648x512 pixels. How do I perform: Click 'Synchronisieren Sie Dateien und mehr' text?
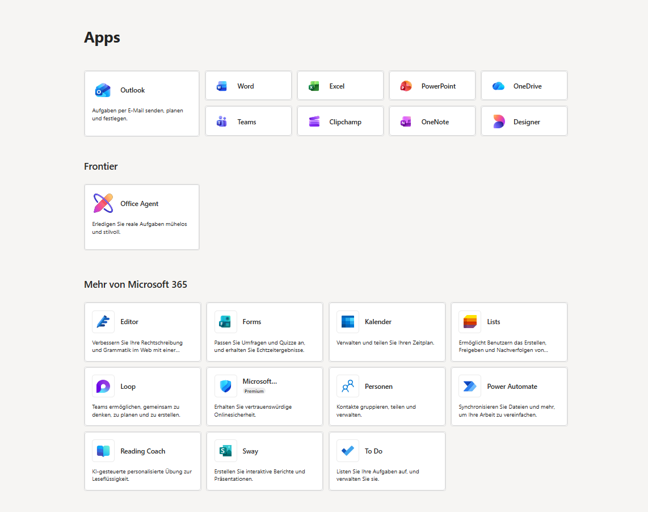[x=507, y=411]
